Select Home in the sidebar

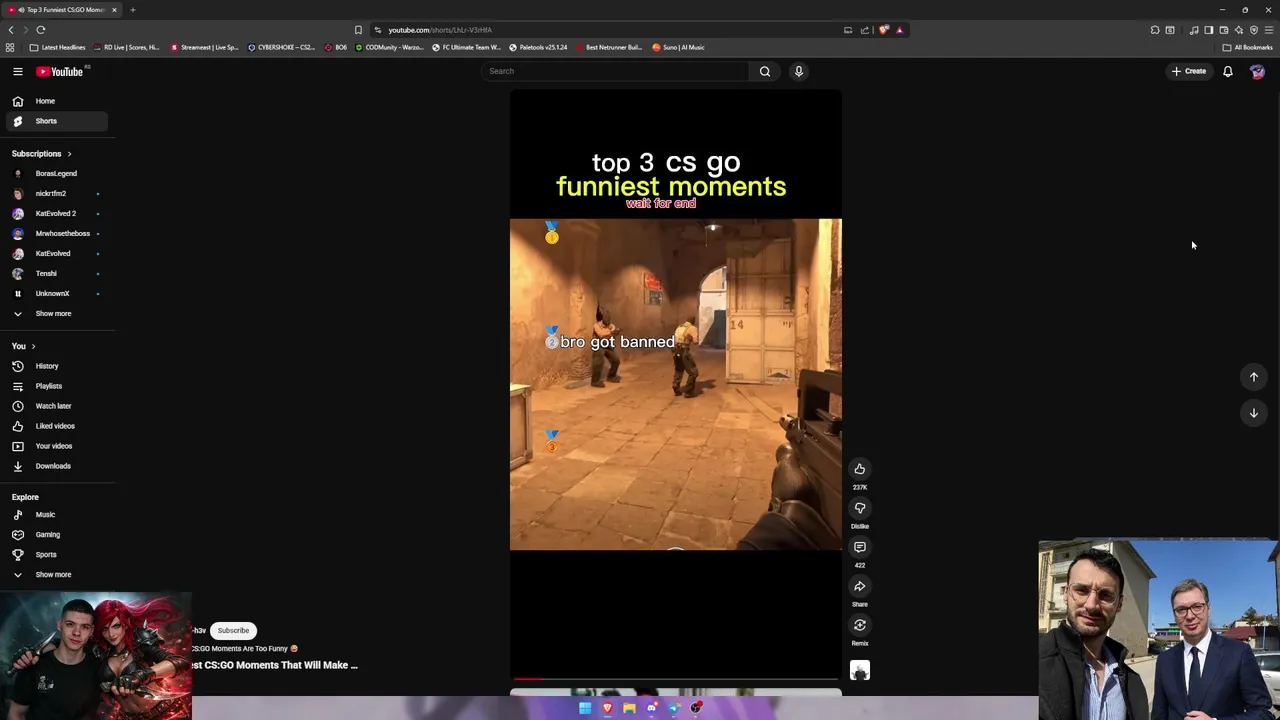tap(56, 101)
